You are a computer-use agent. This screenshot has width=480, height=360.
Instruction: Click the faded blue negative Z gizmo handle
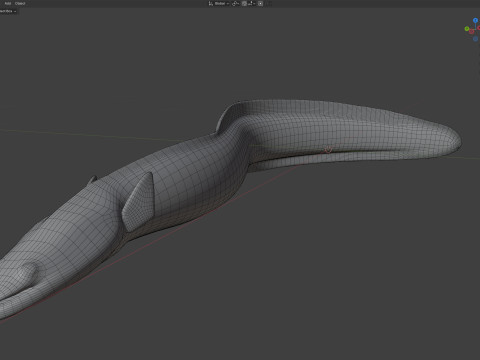pos(475,39)
